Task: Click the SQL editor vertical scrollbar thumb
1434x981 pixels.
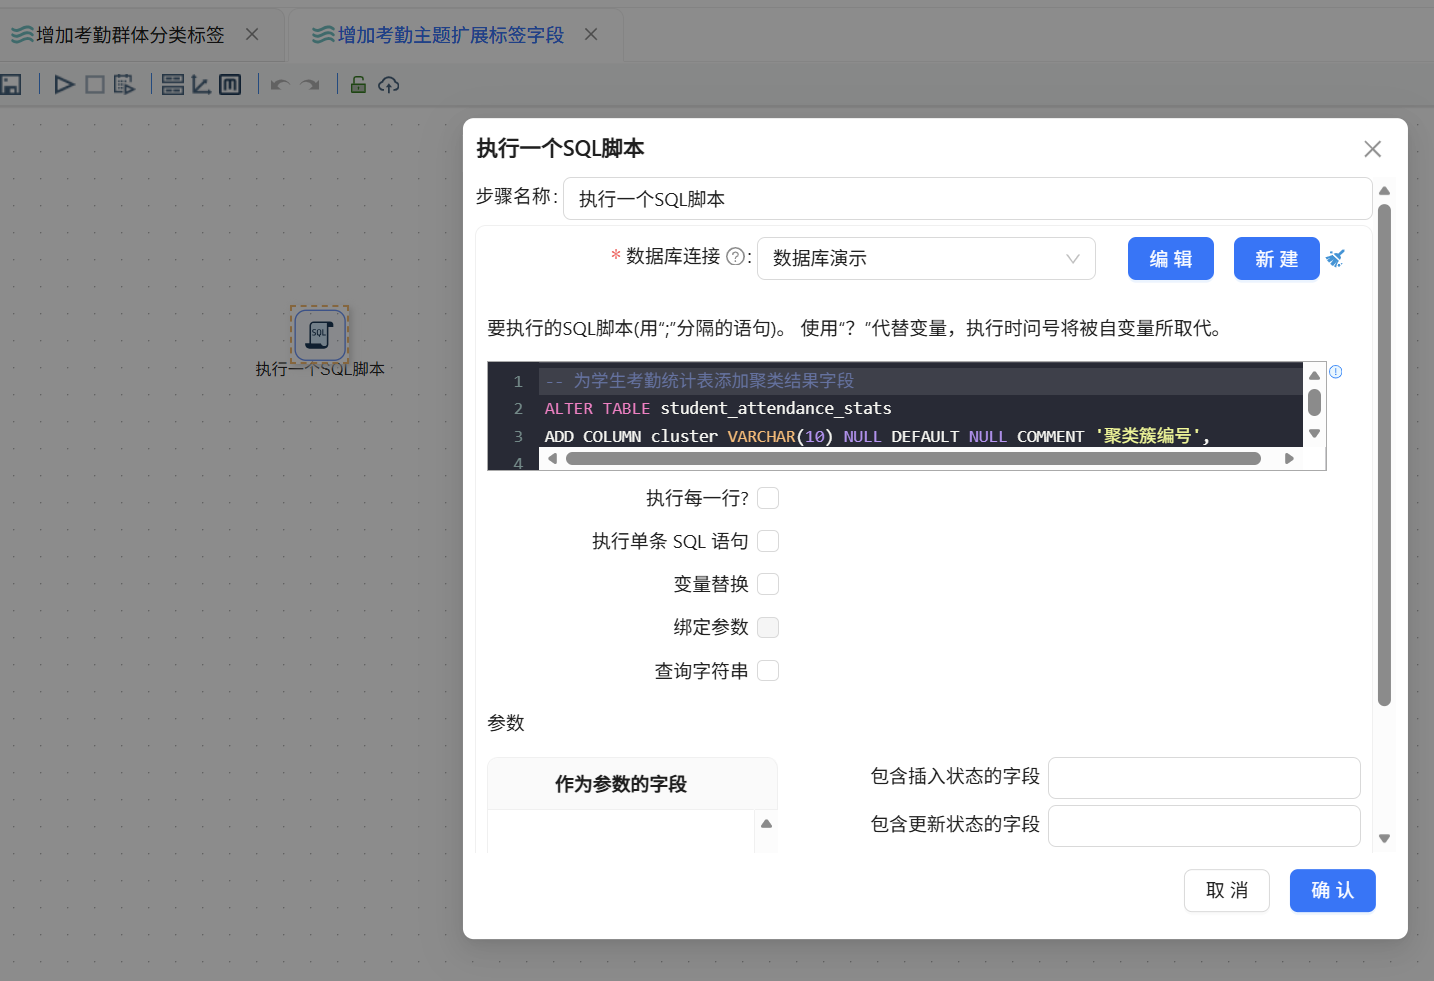Action: pos(1315,402)
